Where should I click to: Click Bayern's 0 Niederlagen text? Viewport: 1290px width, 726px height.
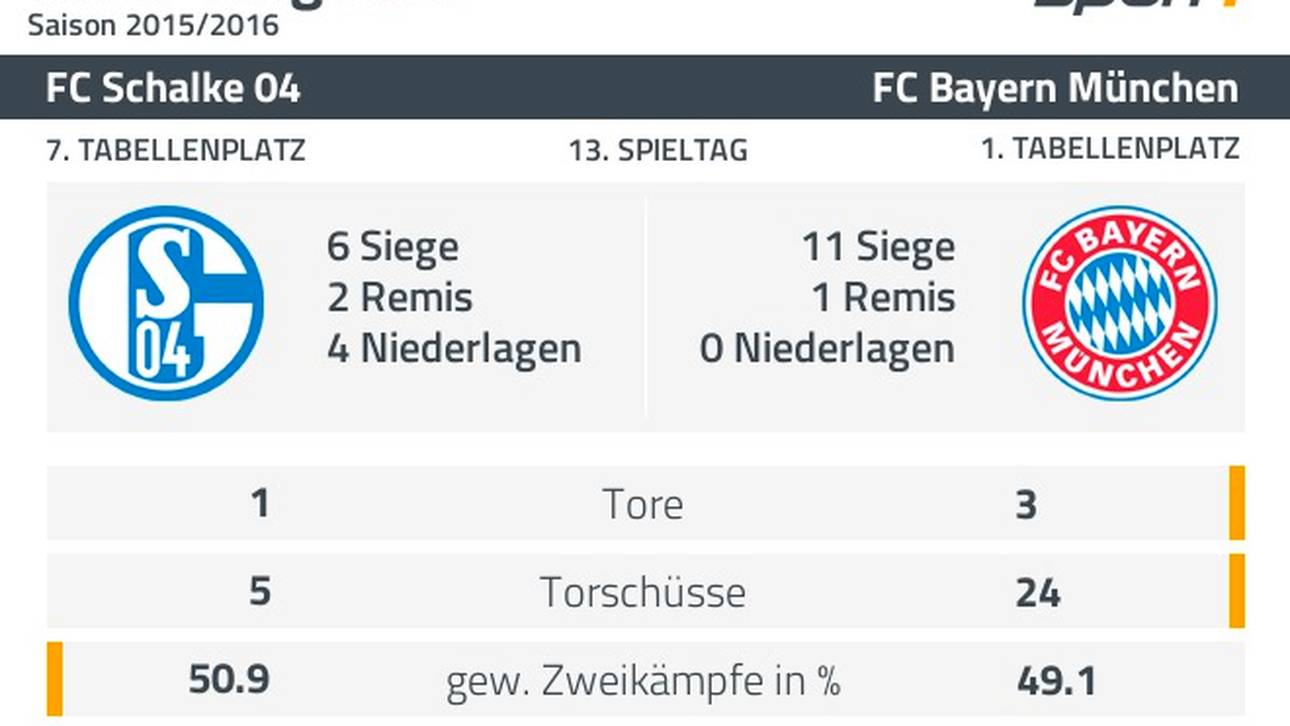click(x=827, y=349)
